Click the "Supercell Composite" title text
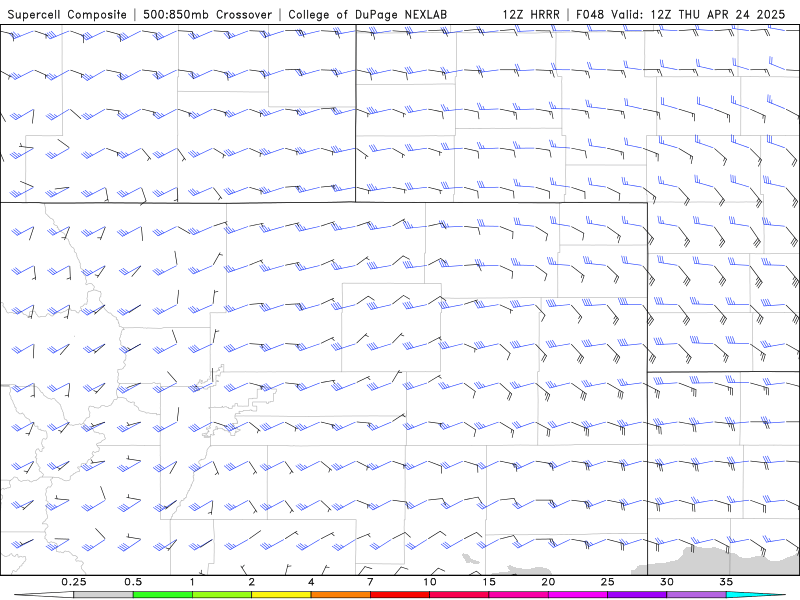The height and width of the screenshot is (600, 800). click(67, 14)
